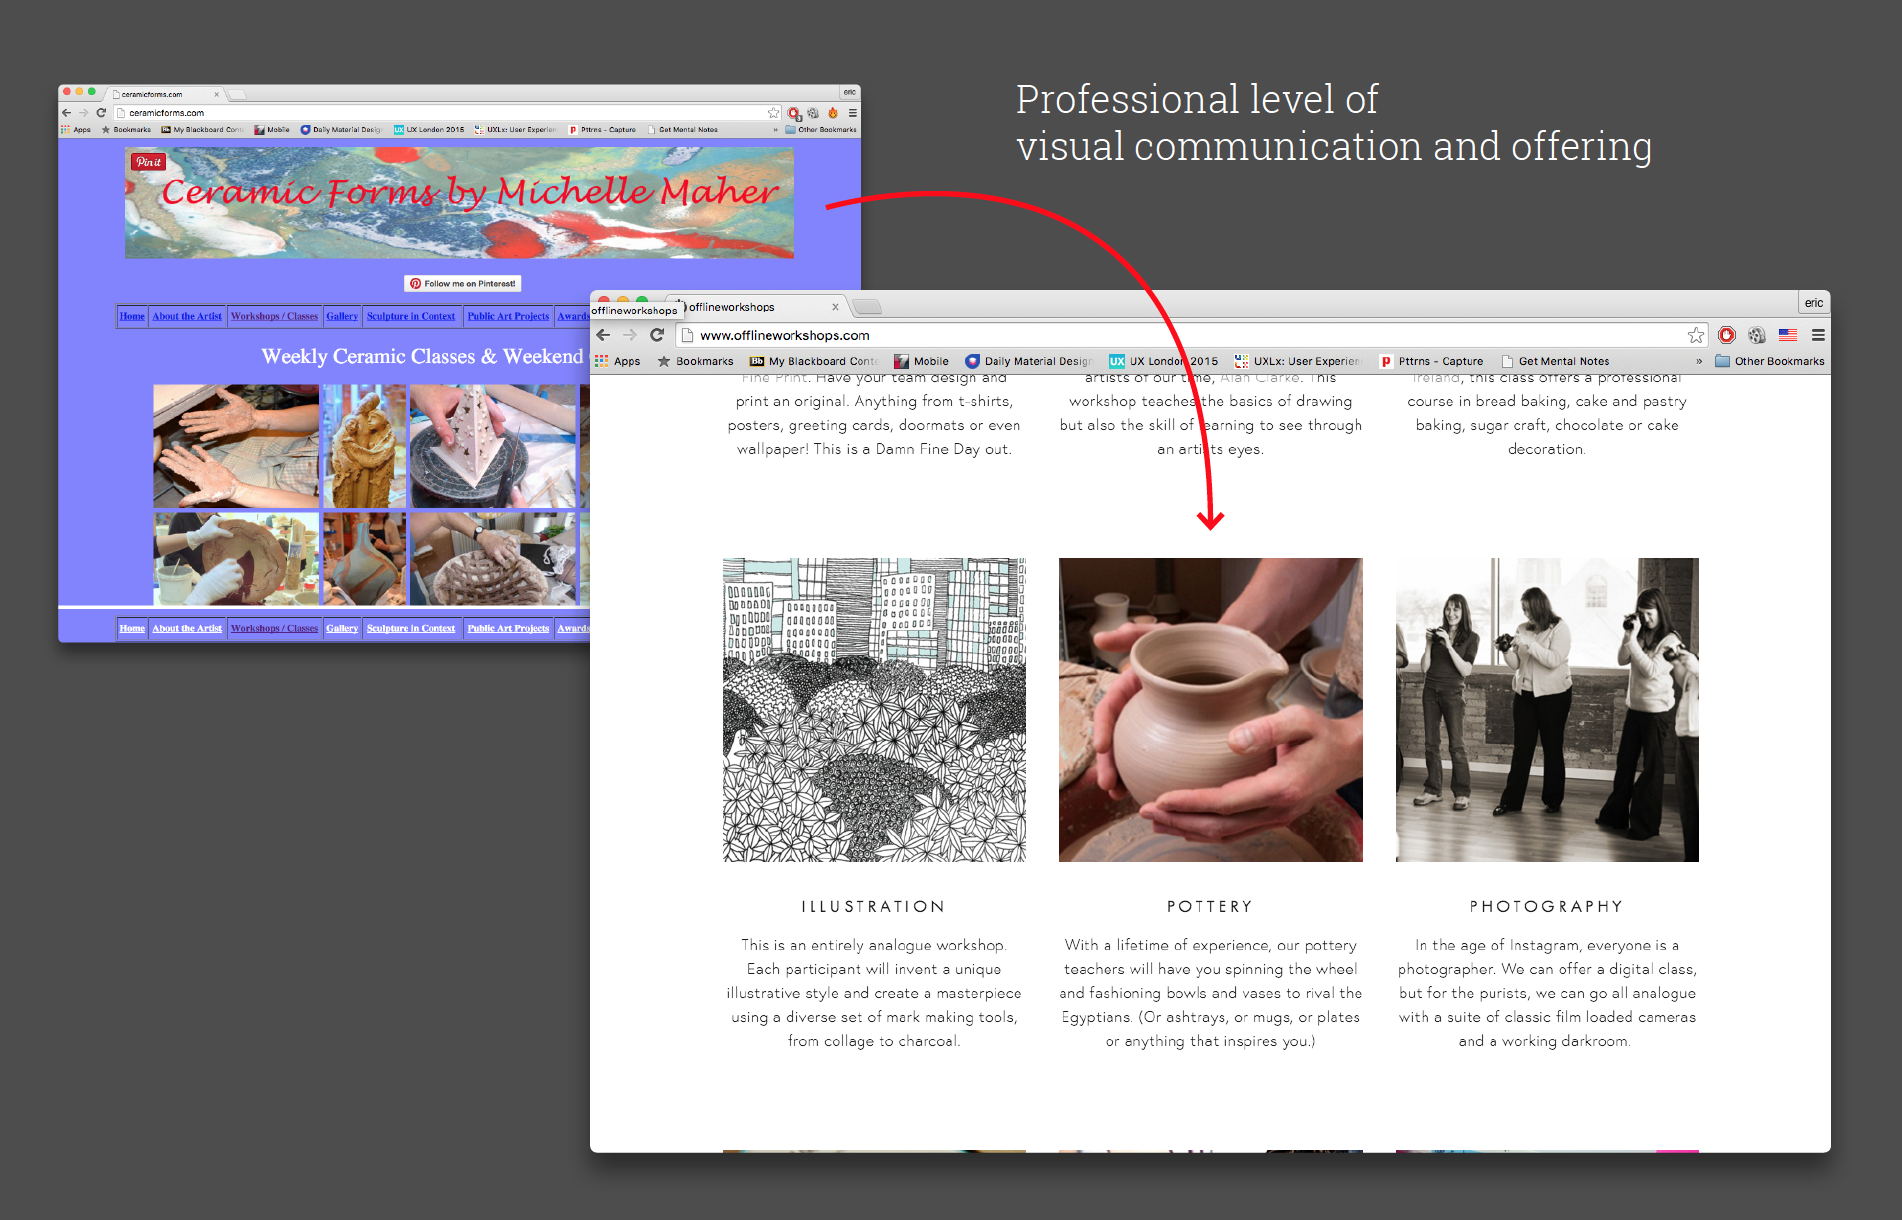
Task: Open Mobile bookmark in offlineworkshops window
Action: tap(922, 361)
